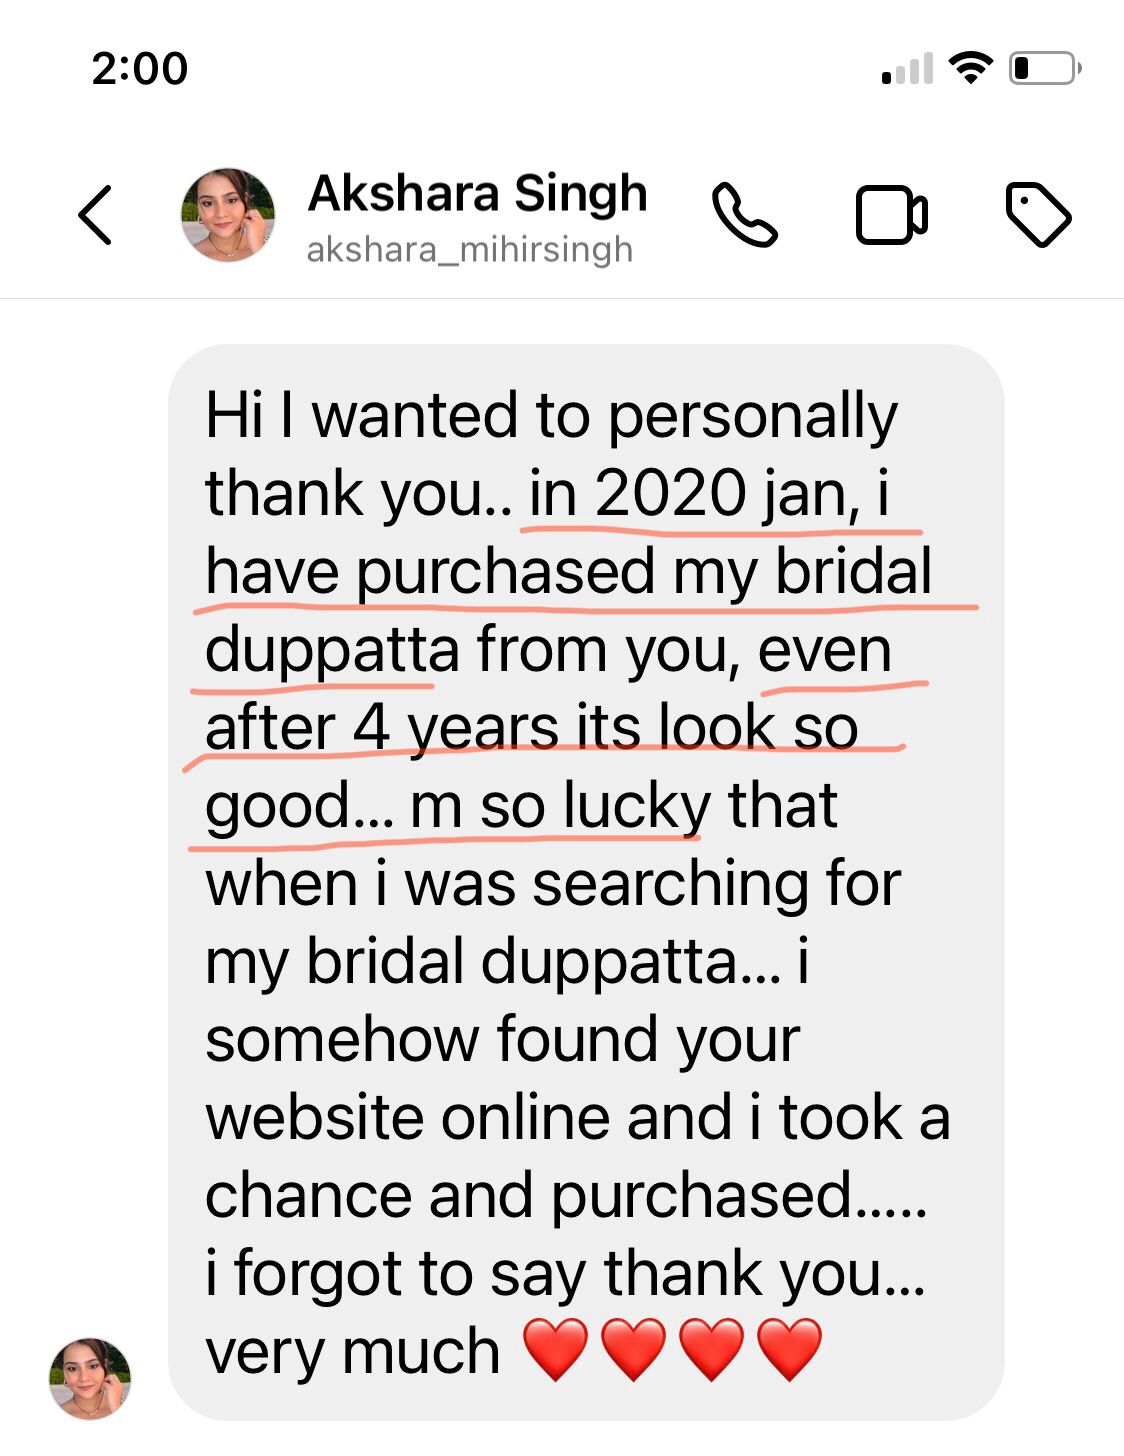Open Akshara Singh's header profile picture
Viewport: 1124px width, 1456px height.
[228, 215]
